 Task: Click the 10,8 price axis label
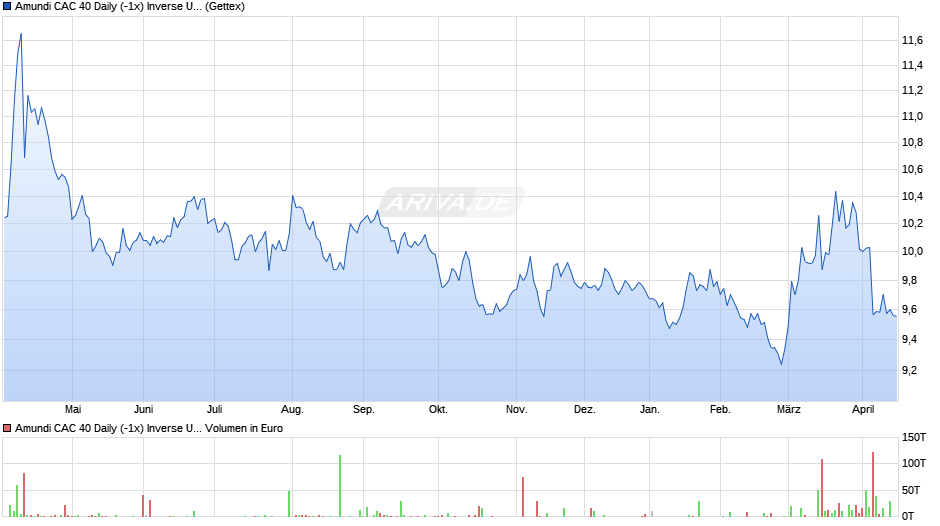912,143
